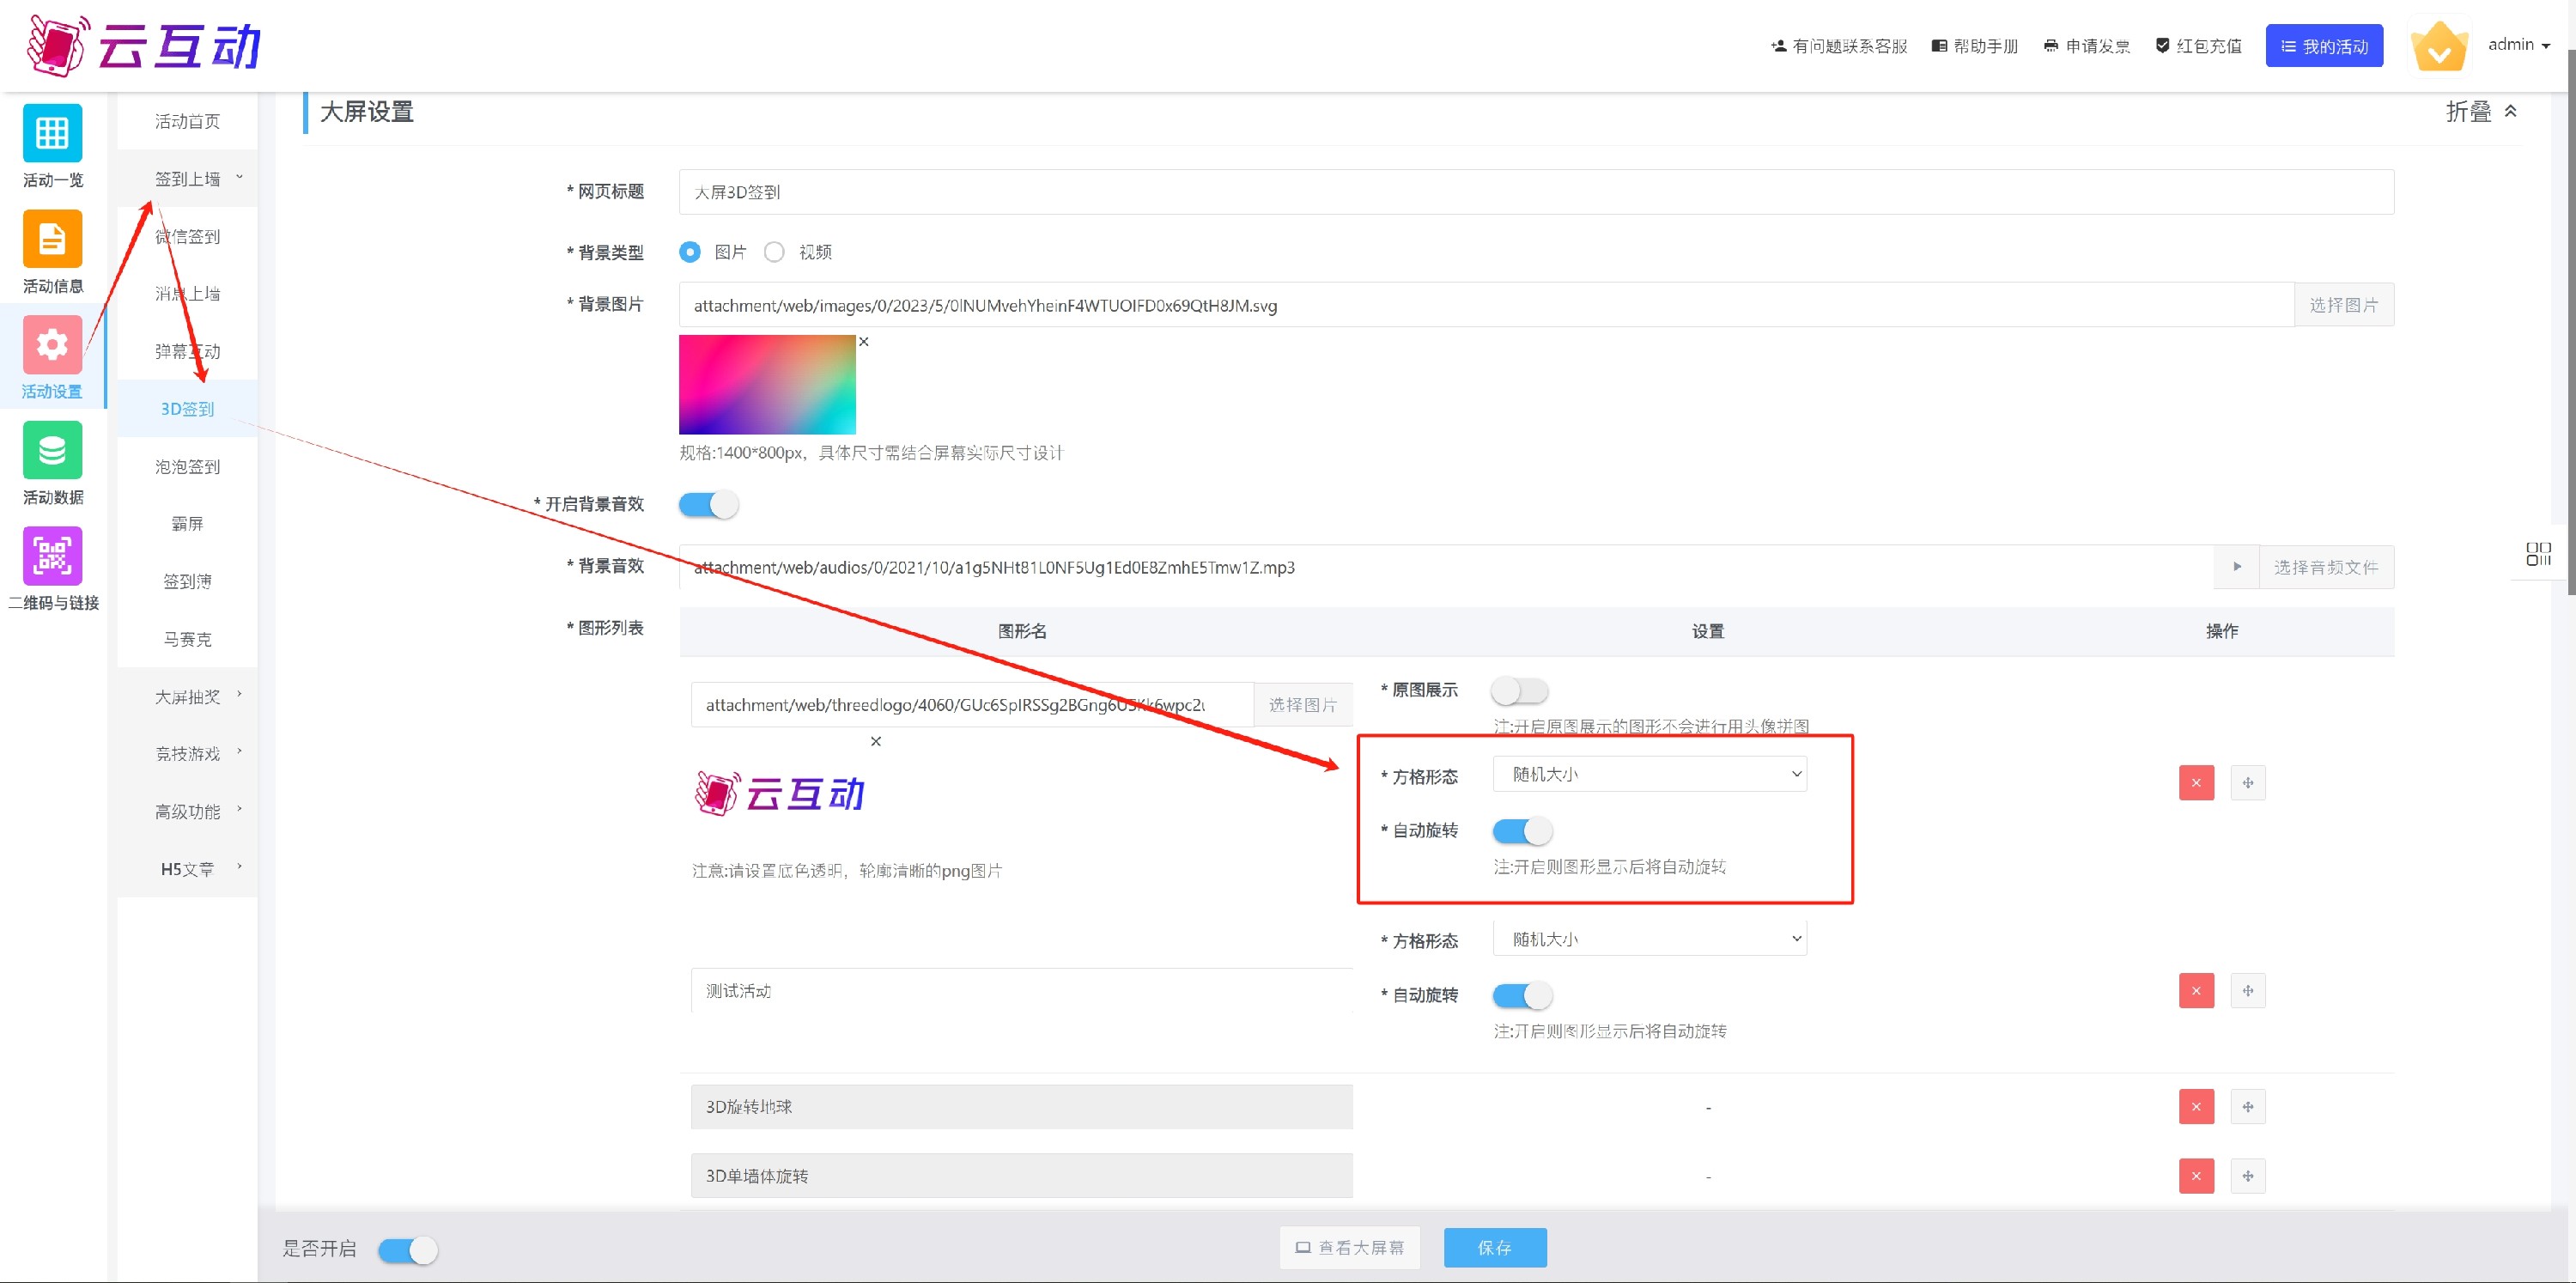Image resolution: width=2576 pixels, height=1283 pixels.
Task: Collapse the 签到上墙 menu group
Action: [187, 179]
